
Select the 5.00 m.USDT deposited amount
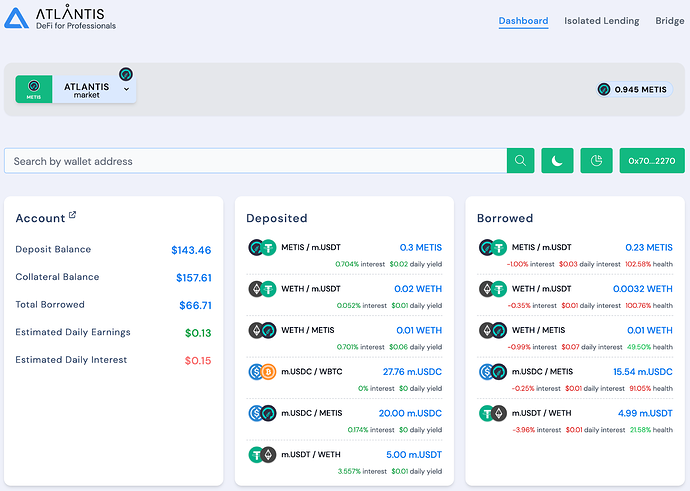point(414,454)
